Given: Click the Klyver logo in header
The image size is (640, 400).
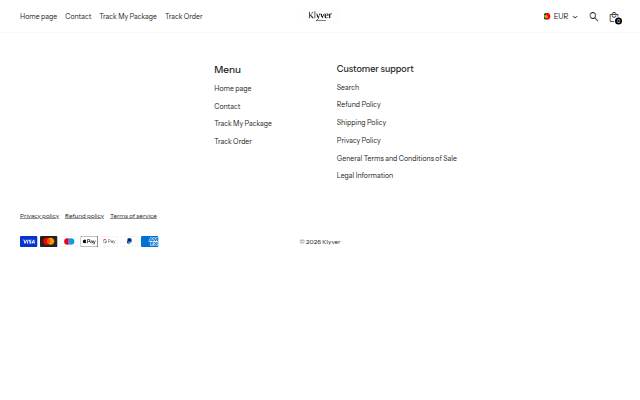Looking at the screenshot, I should click(320, 16).
